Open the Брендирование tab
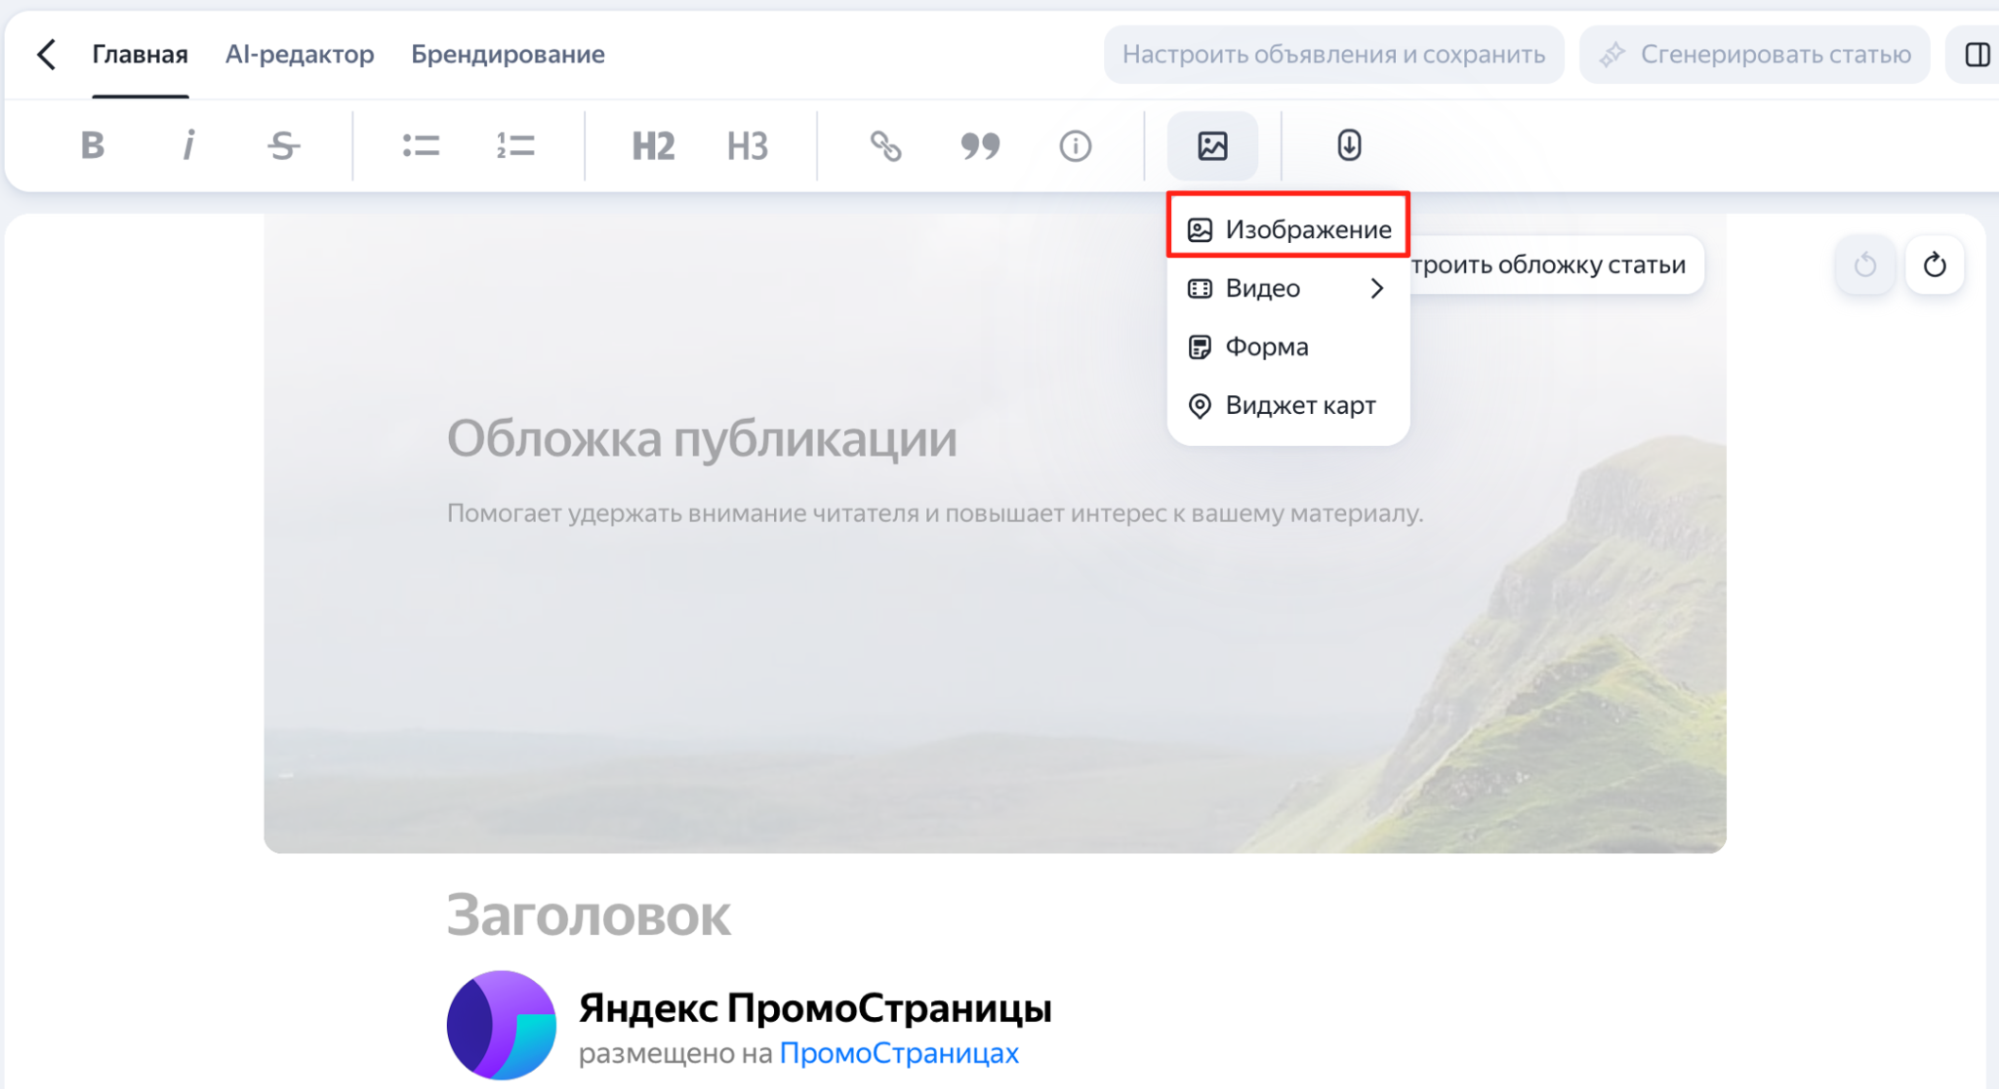 [508, 54]
